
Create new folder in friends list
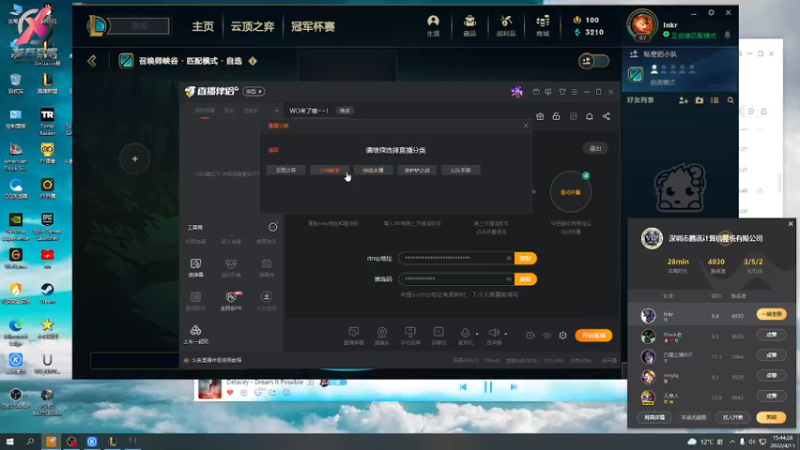[x=699, y=101]
